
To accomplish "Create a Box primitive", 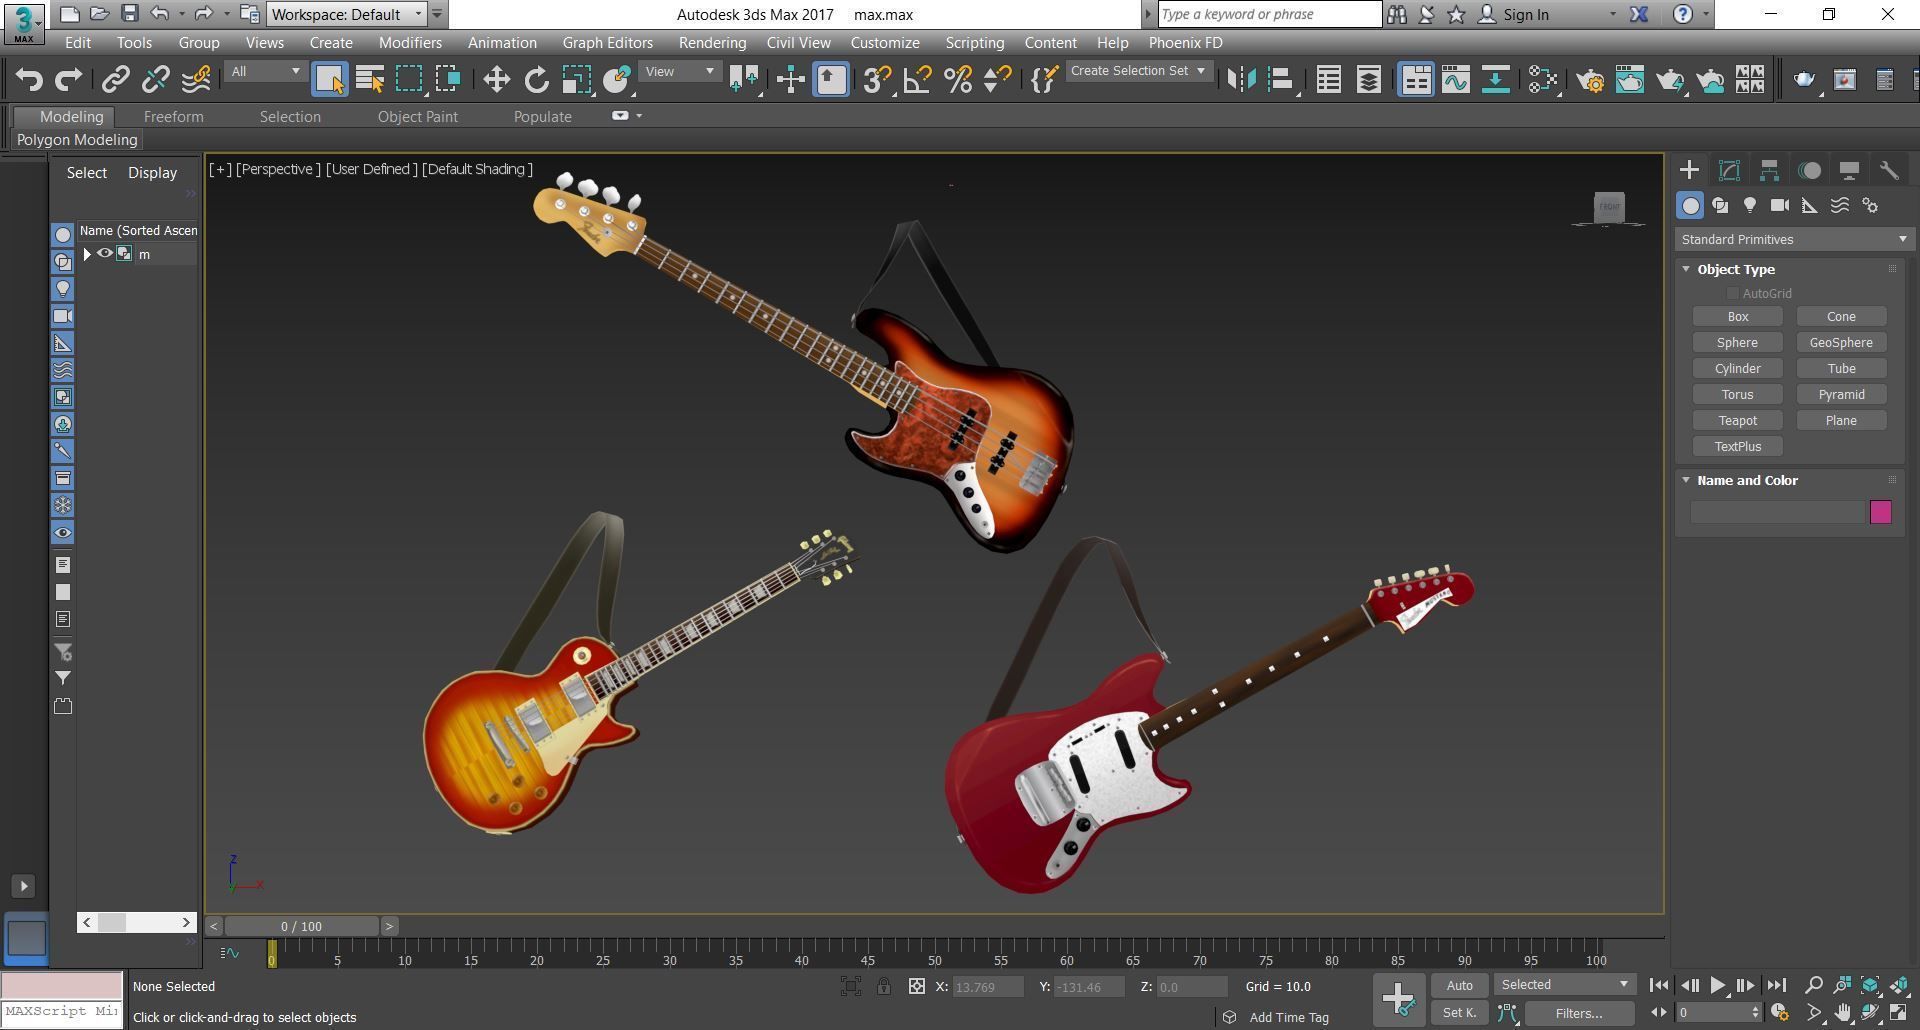I will pyautogui.click(x=1738, y=317).
